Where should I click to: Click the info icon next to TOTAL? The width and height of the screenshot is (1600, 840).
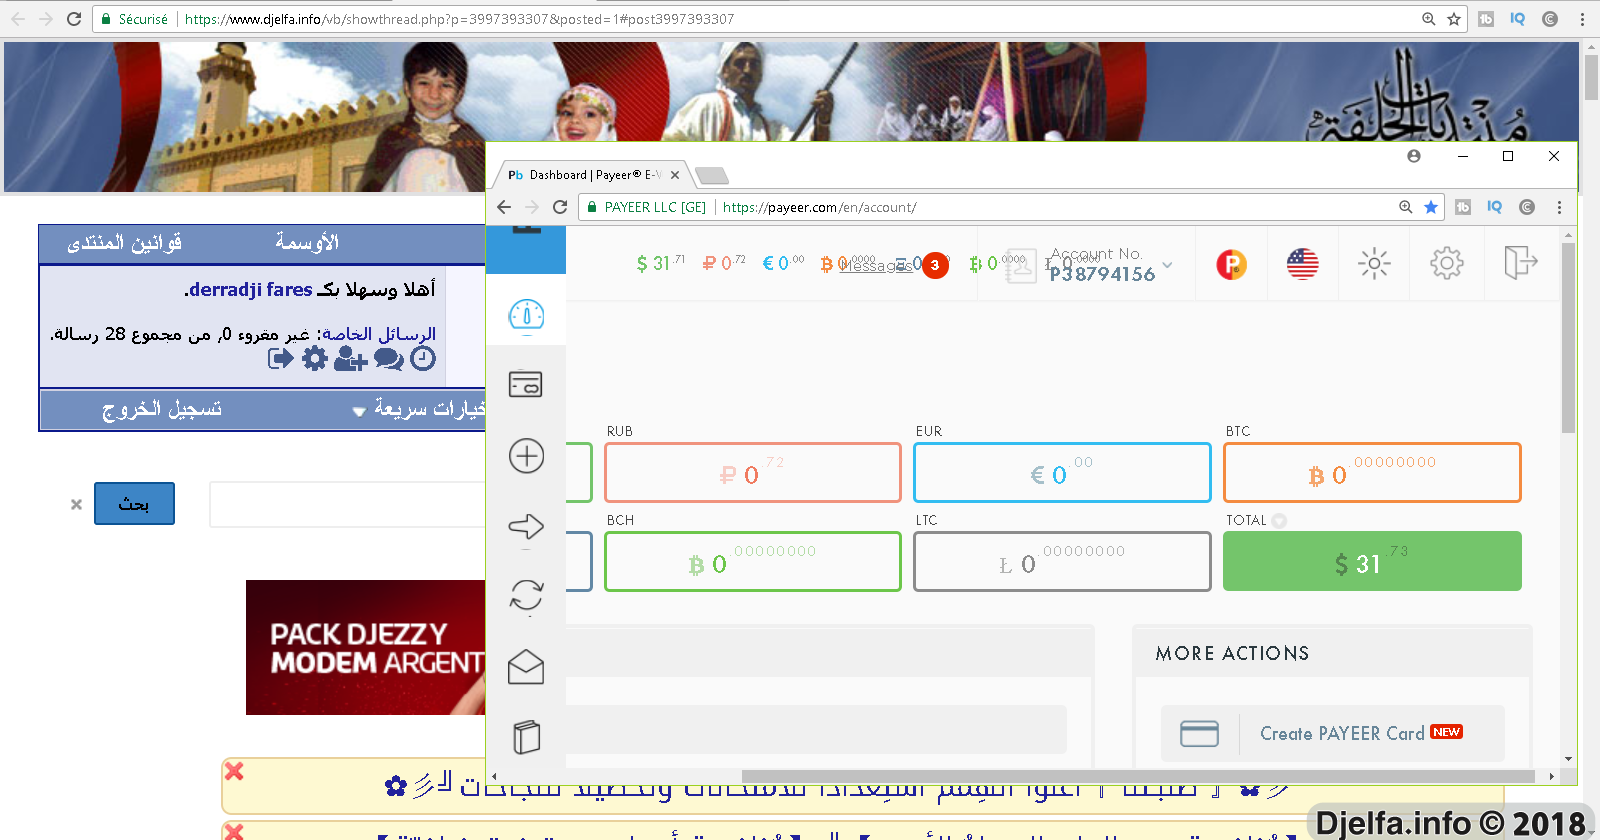coord(1279,521)
